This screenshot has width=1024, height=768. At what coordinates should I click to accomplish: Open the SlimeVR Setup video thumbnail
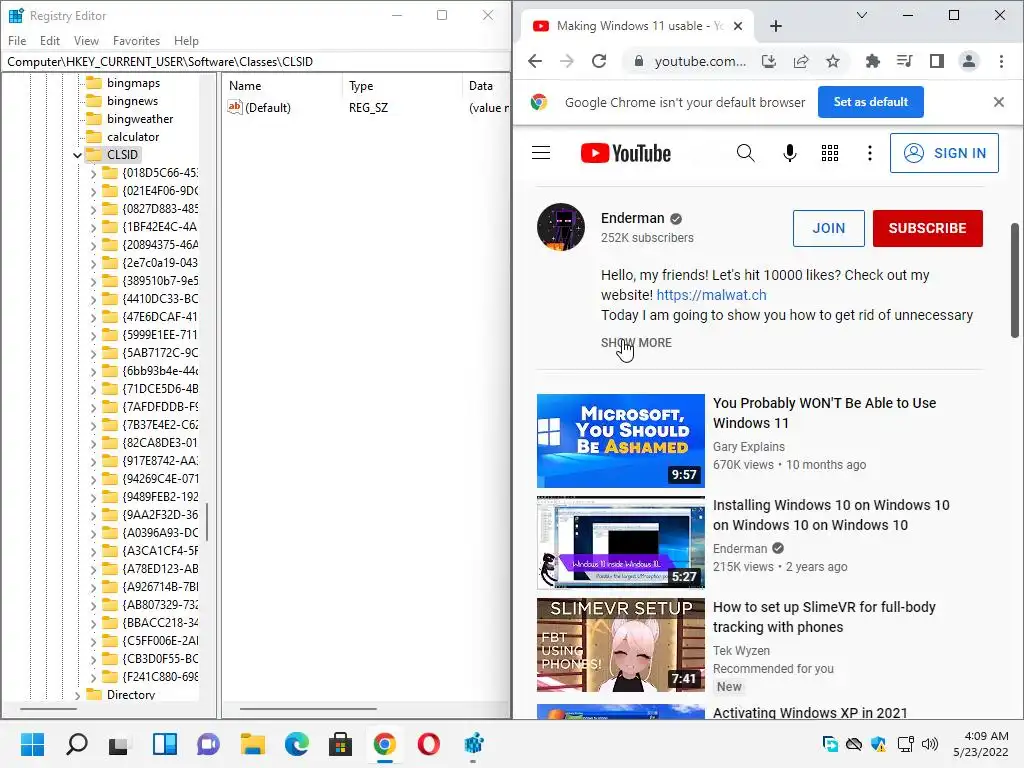pos(620,645)
